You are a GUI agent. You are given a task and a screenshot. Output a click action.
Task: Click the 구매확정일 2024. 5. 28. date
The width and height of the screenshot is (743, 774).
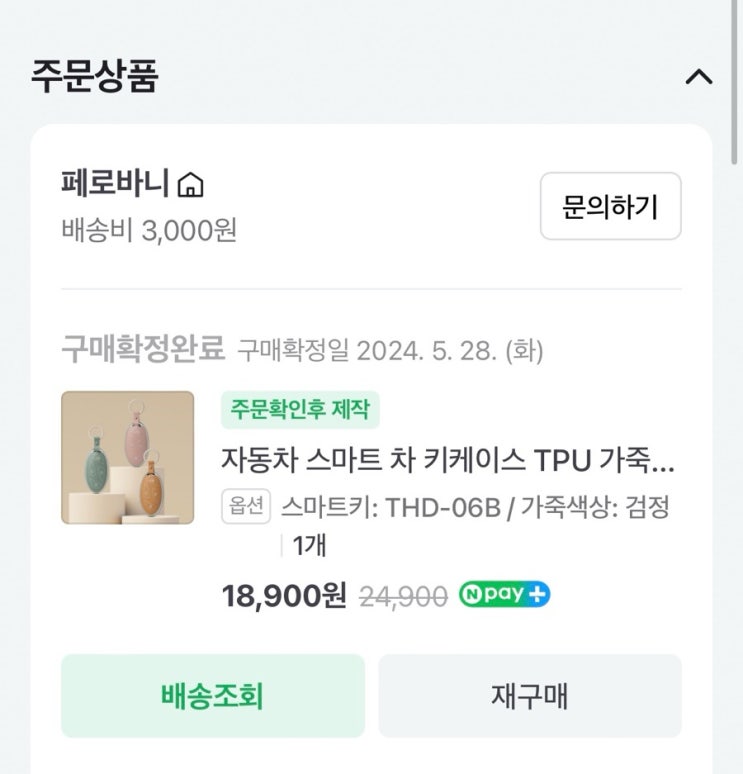390,351
